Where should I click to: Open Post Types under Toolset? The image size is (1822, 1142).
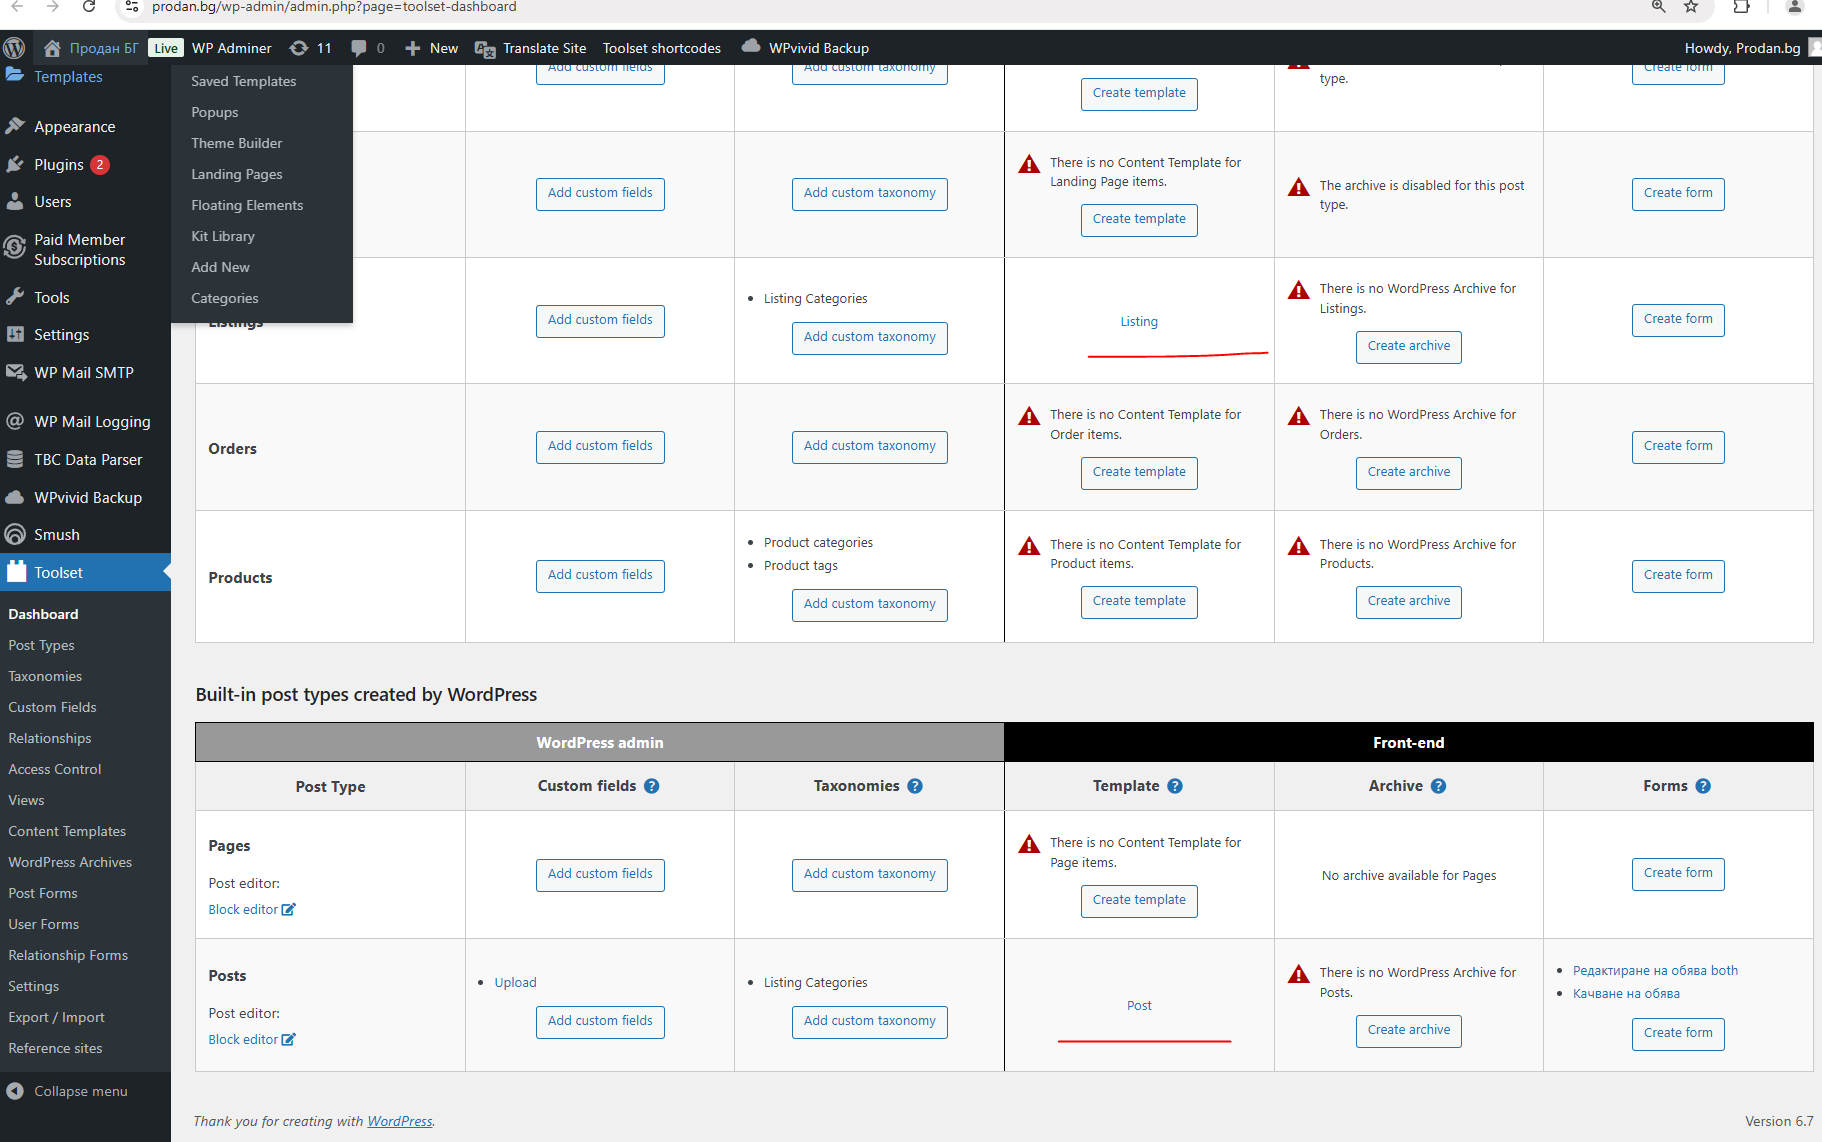coord(42,645)
